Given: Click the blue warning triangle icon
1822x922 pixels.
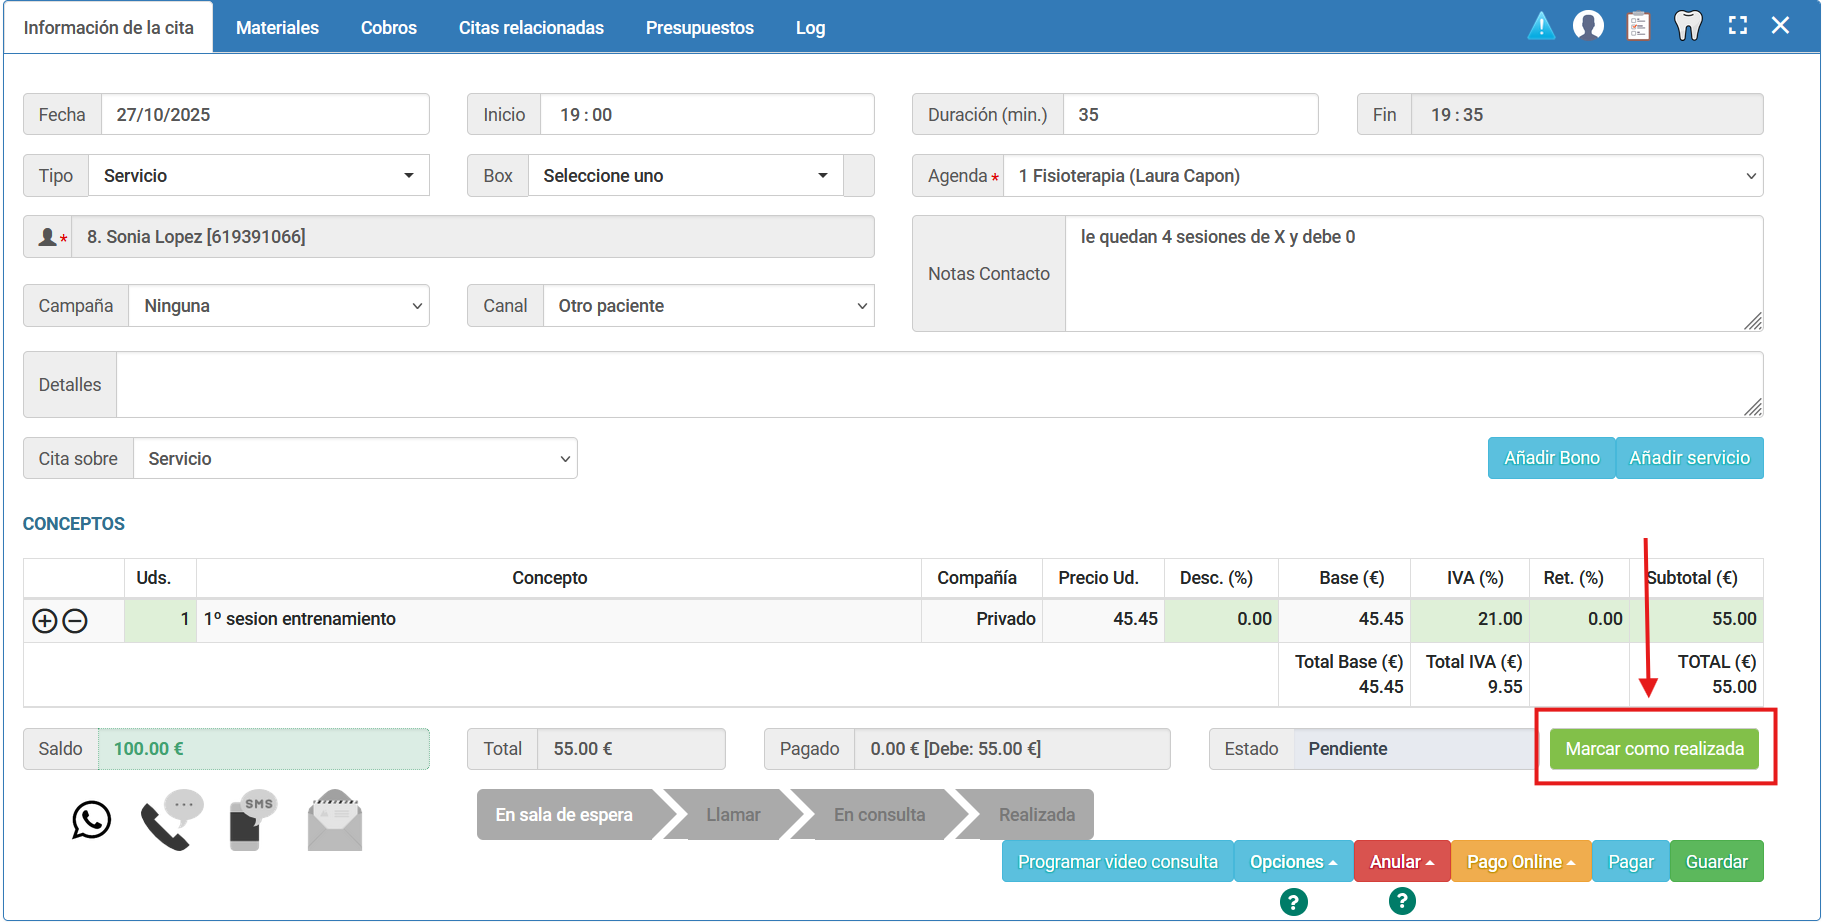Looking at the screenshot, I should click(1541, 26).
